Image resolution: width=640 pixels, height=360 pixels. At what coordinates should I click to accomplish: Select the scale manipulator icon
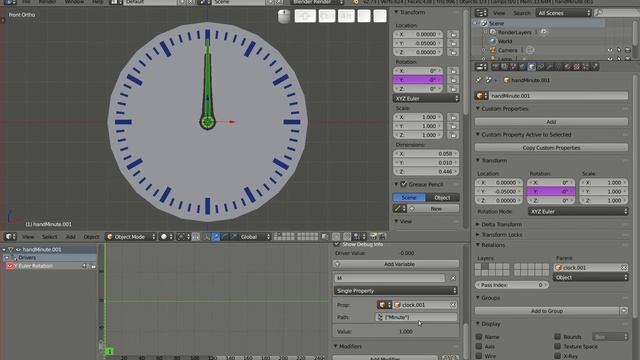(233, 237)
